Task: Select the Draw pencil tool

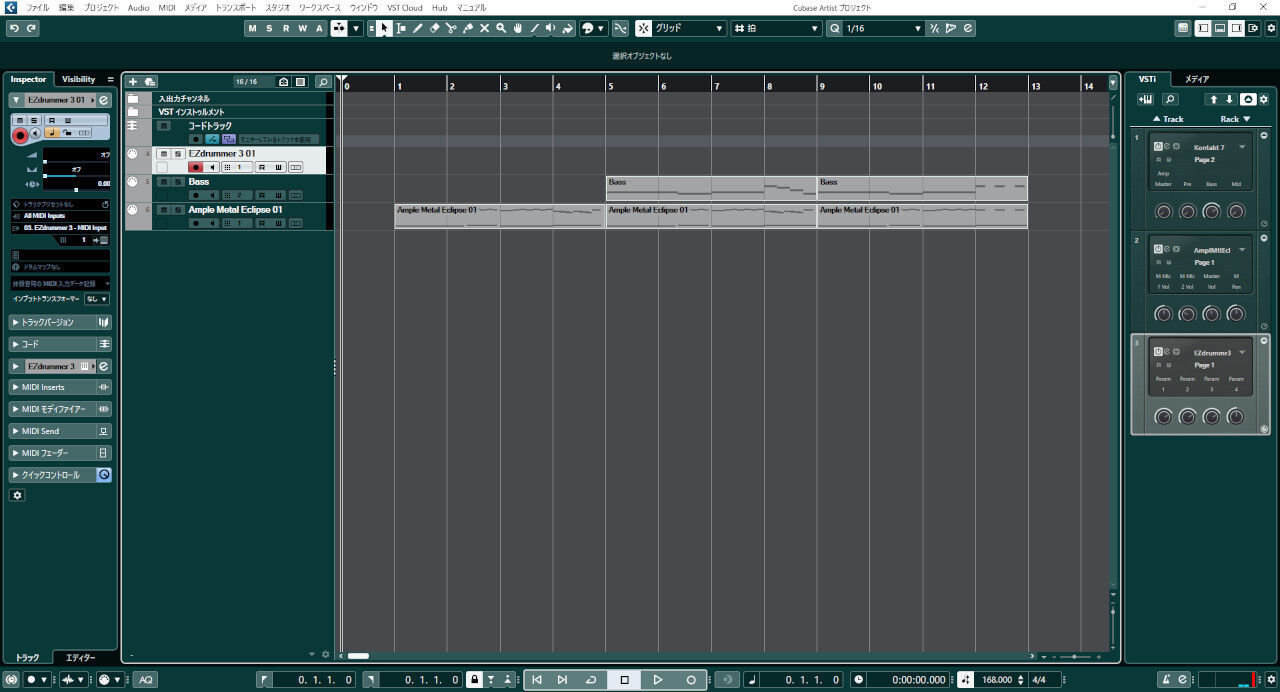Action: tap(418, 28)
